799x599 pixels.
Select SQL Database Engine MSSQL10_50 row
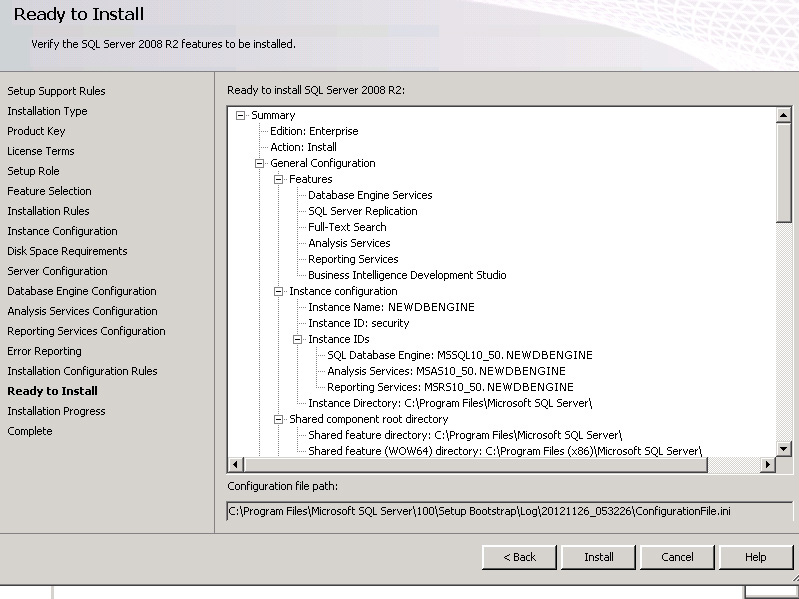pos(460,356)
